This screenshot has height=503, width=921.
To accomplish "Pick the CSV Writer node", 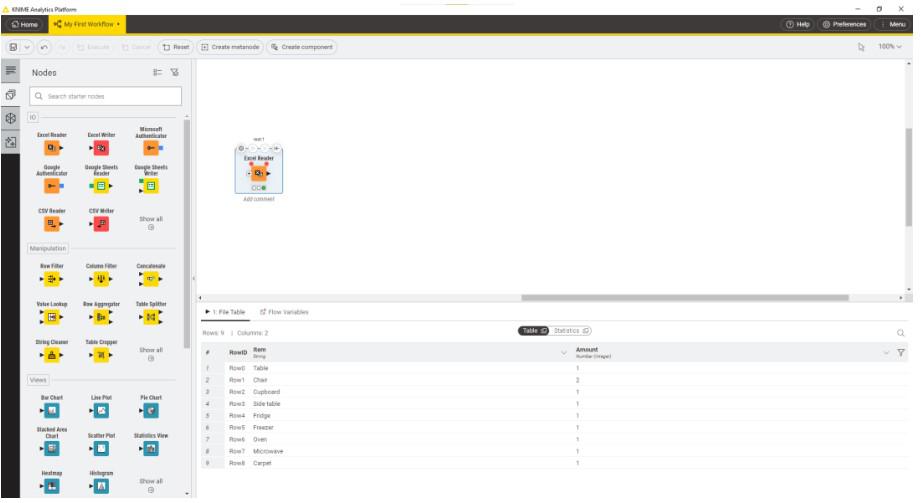I will pos(101,223).
